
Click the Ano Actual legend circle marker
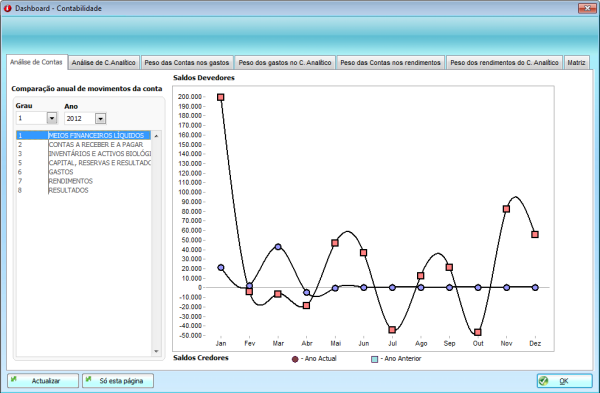[x=295, y=359]
